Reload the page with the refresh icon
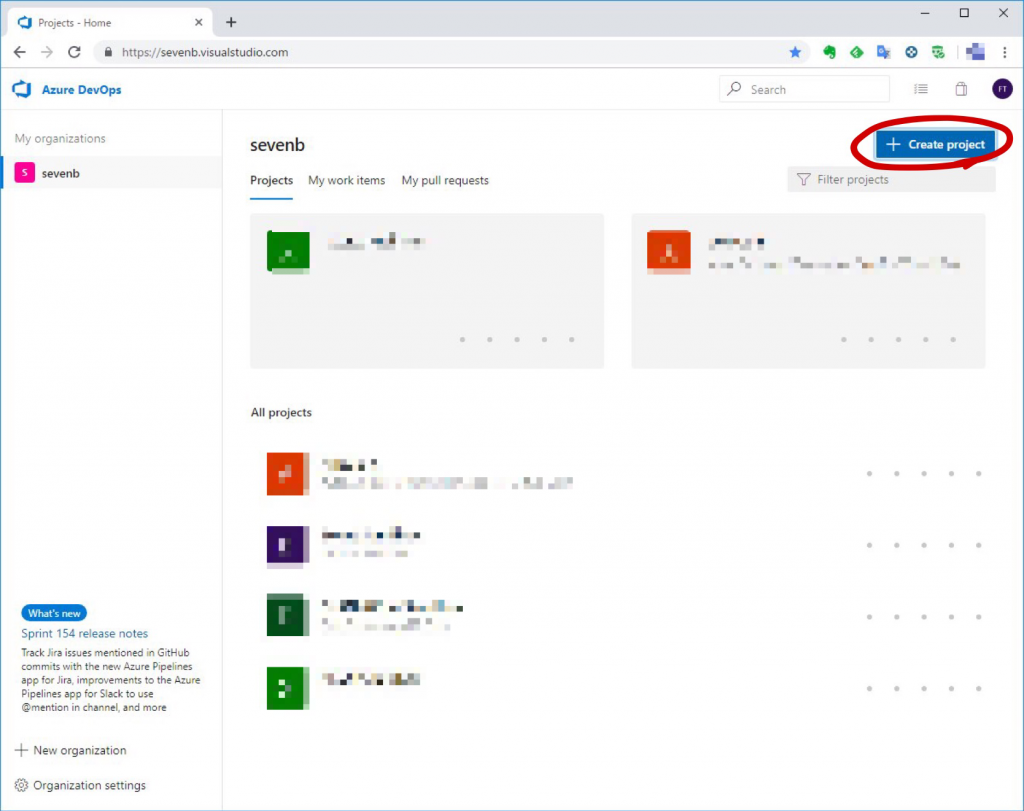The width and height of the screenshot is (1024, 811). coord(74,52)
